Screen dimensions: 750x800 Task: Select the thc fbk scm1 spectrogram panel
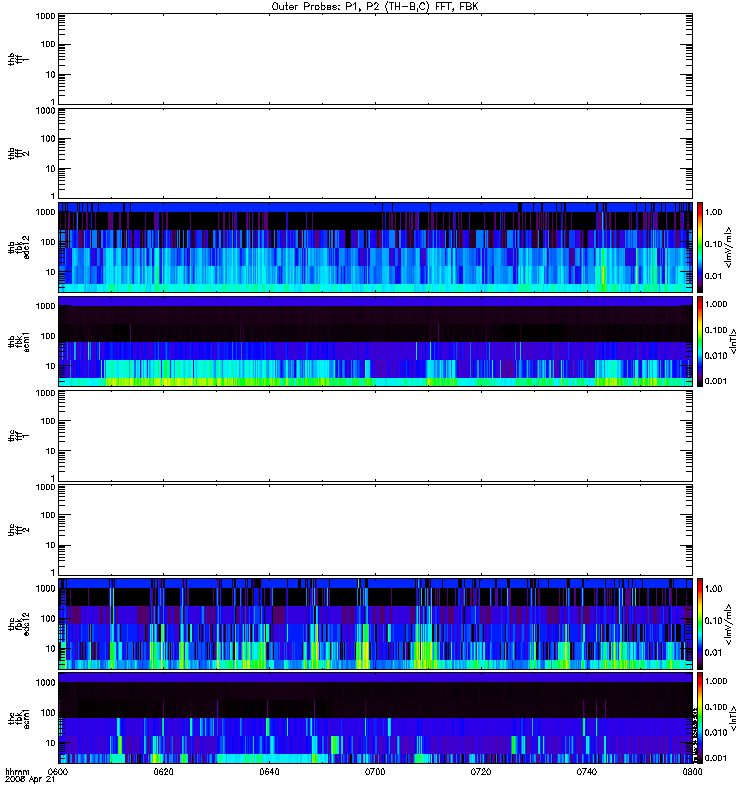[x=375, y=718]
